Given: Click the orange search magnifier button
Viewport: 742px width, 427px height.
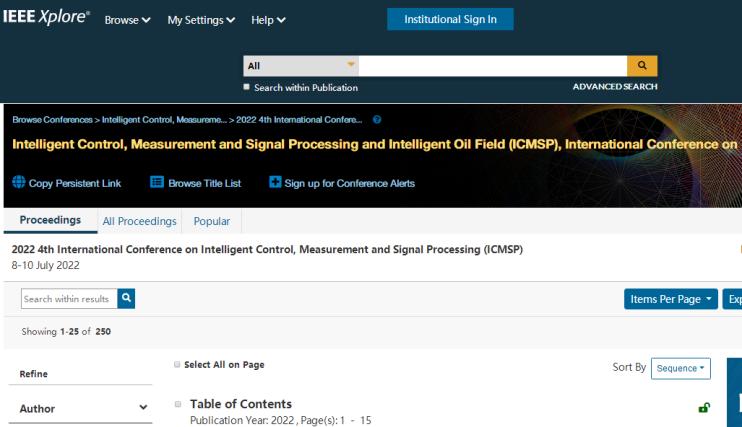Looking at the screenshot, I should pos(641,66).
